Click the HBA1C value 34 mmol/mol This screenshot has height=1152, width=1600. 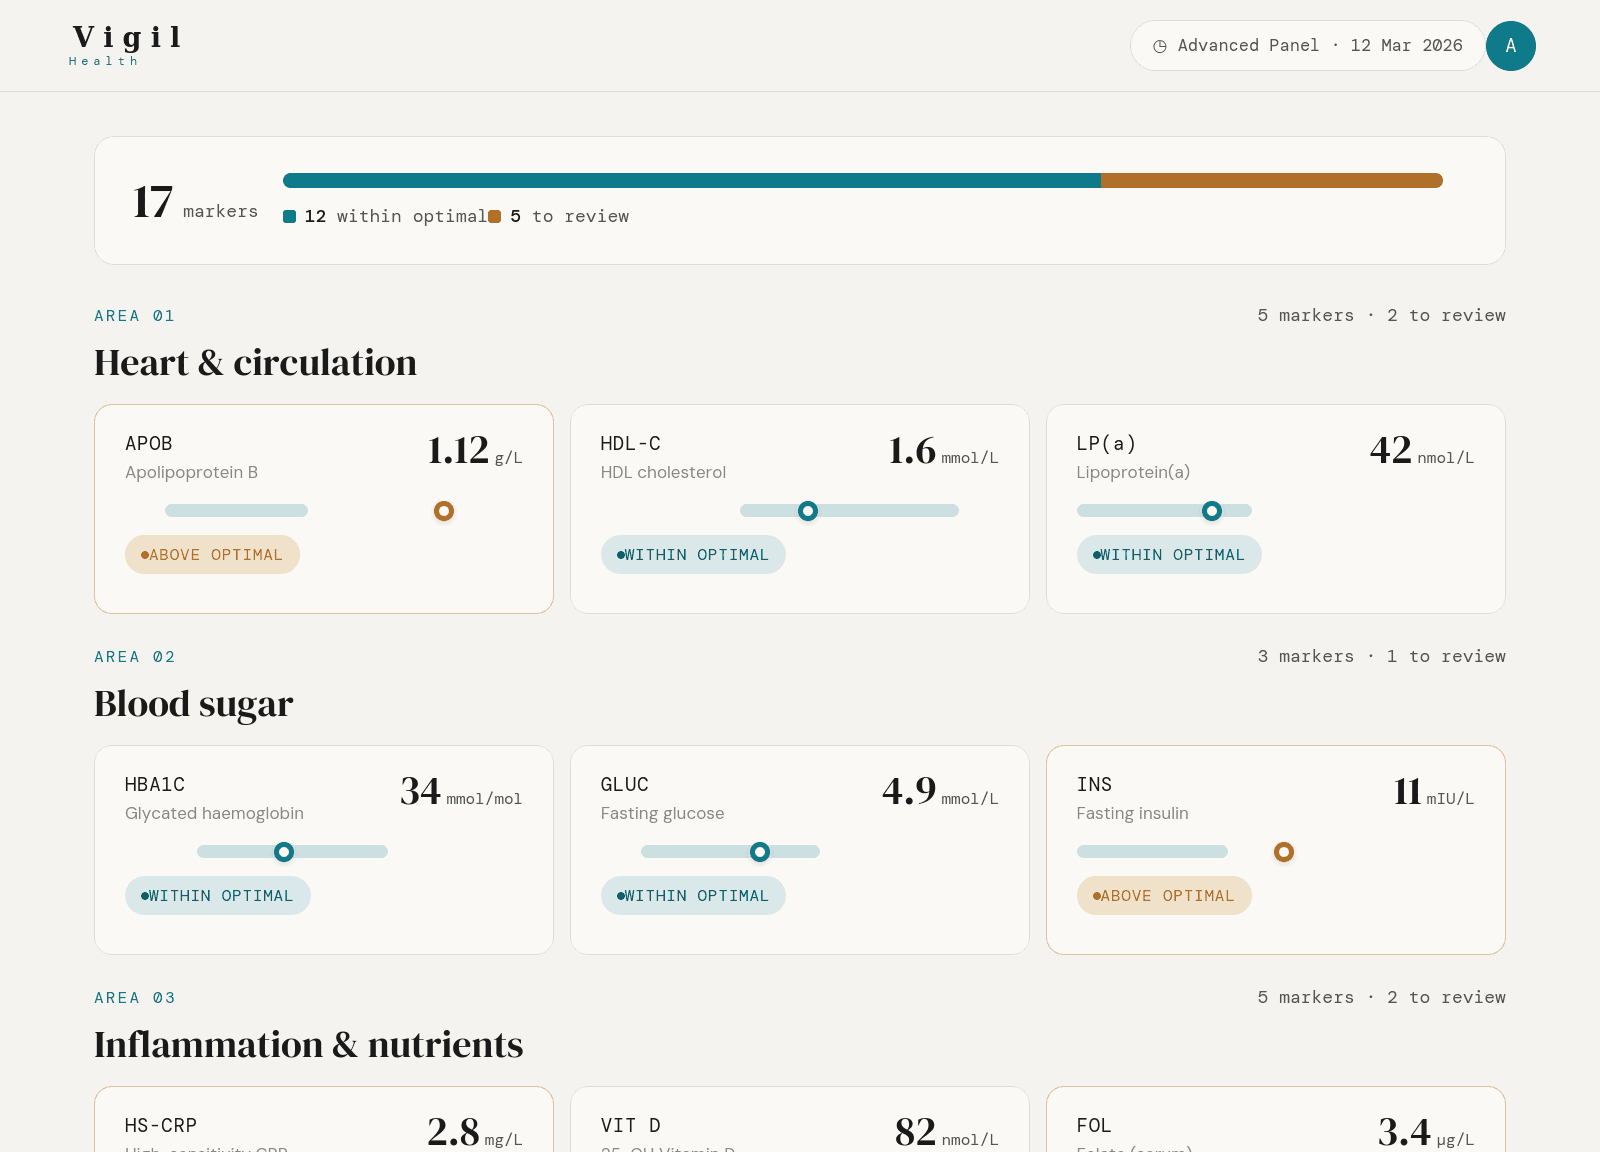point(461,792)
